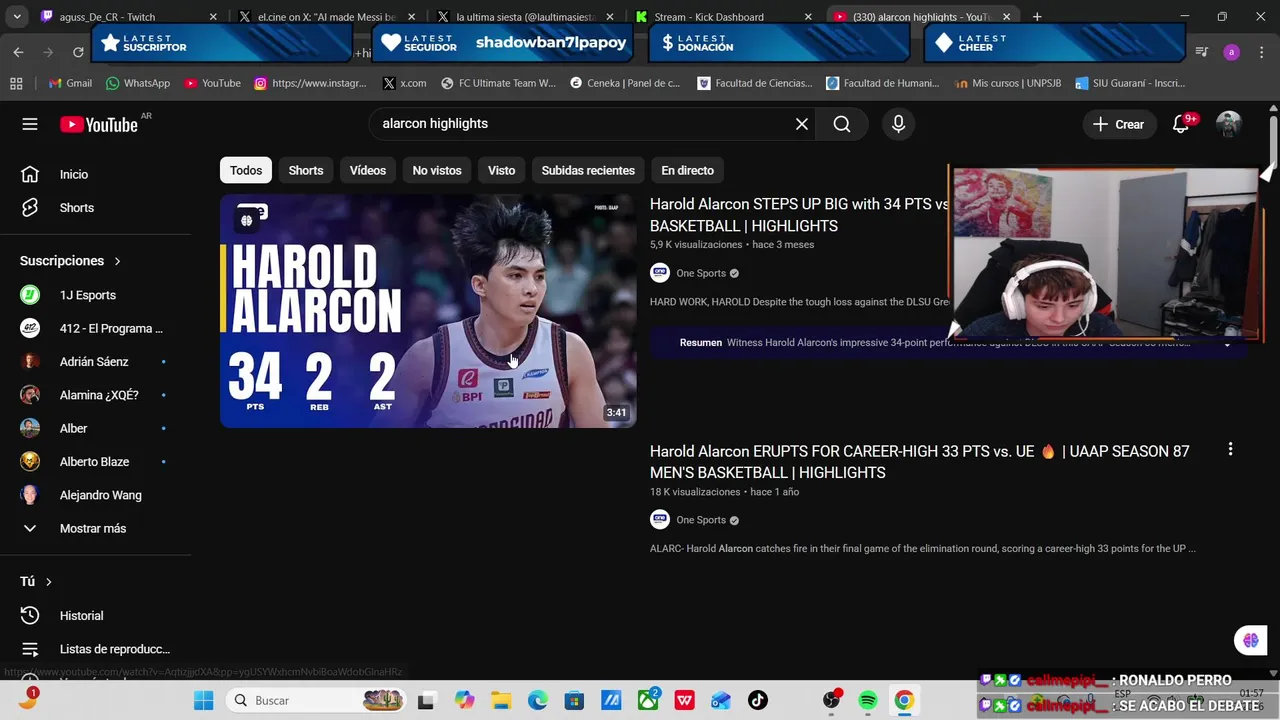Open the WhatsApp bookmark
Image resolution: width=1280 pixels, height=720 pixels.
tap(137, 83)
